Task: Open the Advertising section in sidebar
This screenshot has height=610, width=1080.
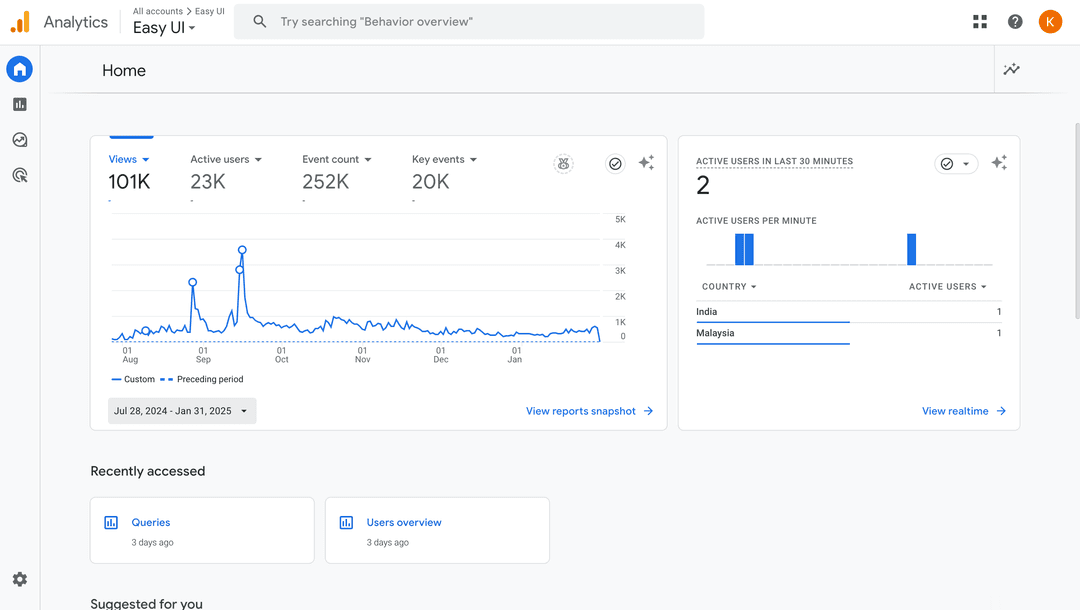Action: pyautogui.click(x=19, y=176)
